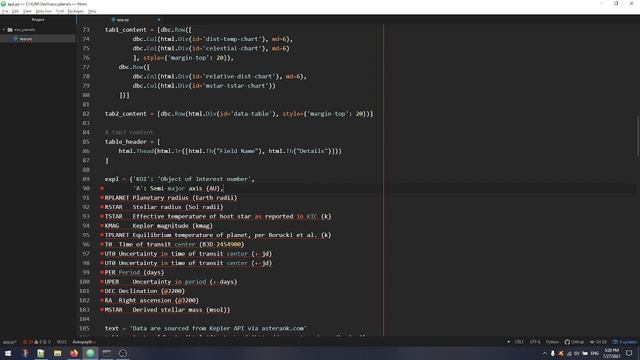Select the Project panel tab
The width and height of the screenshot is (640, 360).
click(38, 20)
